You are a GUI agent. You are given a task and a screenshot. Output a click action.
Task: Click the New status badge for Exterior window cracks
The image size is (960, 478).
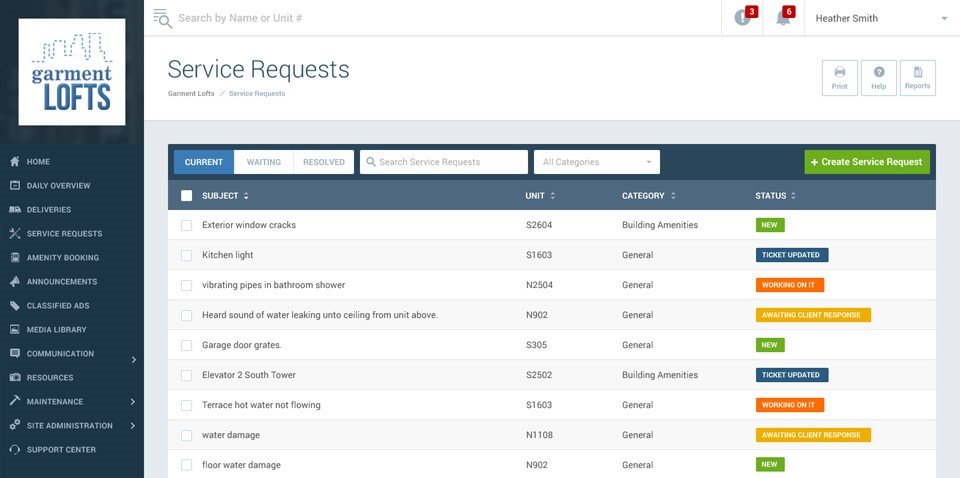770,225
